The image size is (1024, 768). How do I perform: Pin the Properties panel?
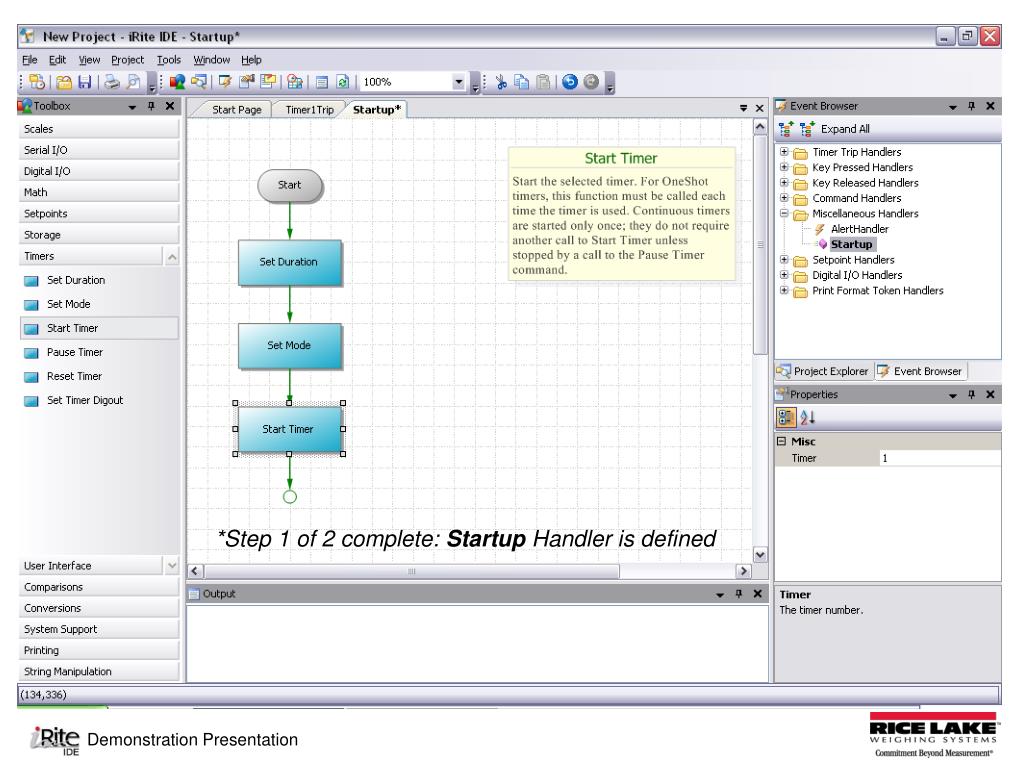972,394
